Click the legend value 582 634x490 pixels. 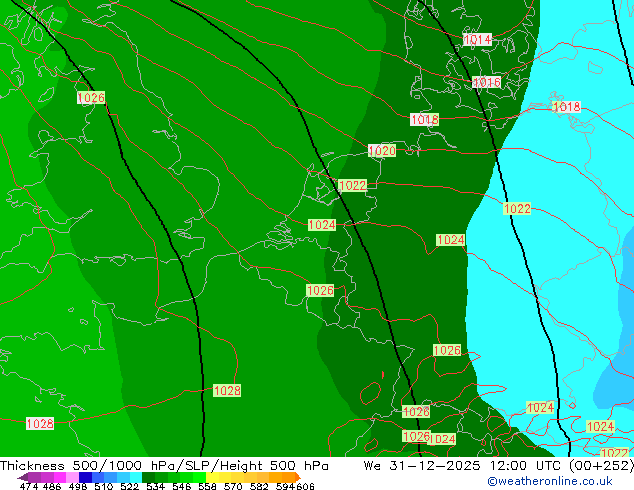259,486
